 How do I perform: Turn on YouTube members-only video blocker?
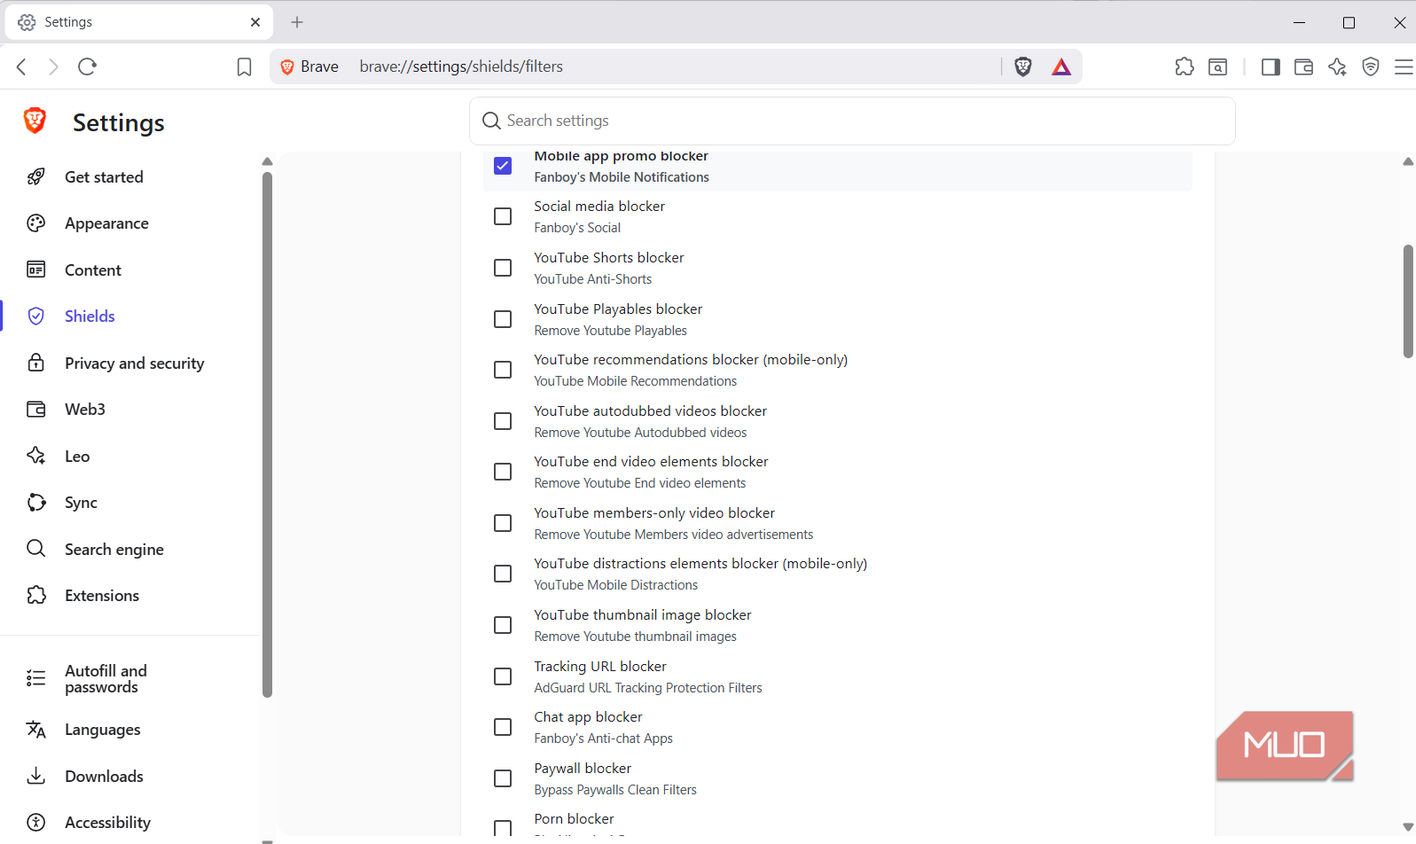point(503,523)
